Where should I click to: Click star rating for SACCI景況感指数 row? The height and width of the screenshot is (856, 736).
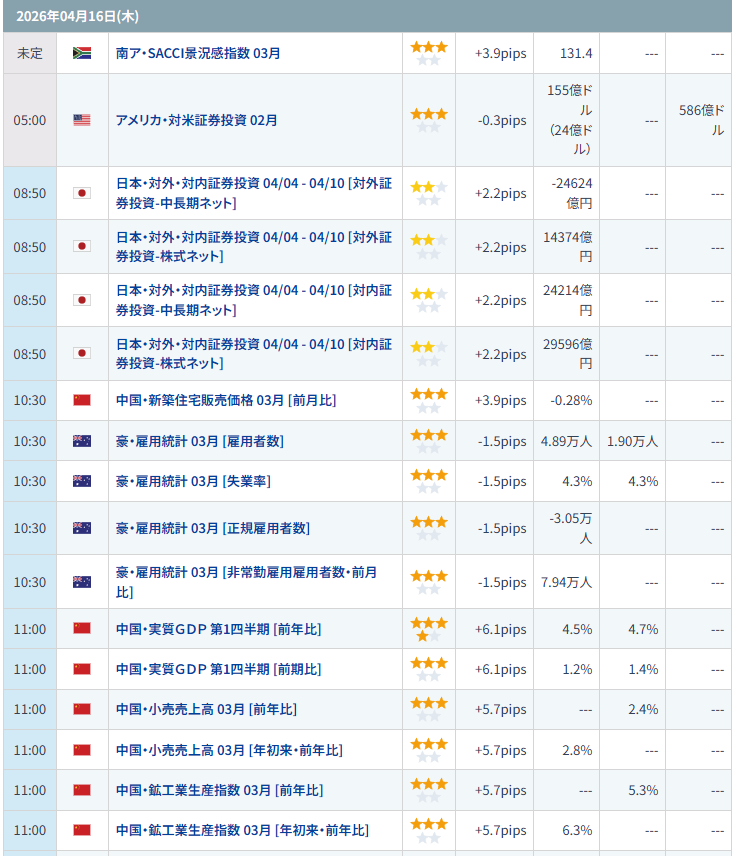(429, 53)
